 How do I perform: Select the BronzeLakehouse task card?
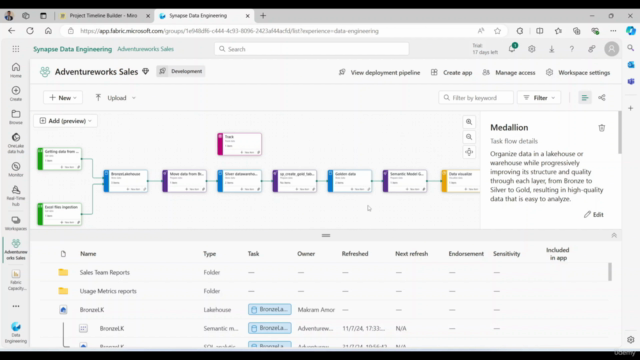pyautogui.click(x=126, y=181)
